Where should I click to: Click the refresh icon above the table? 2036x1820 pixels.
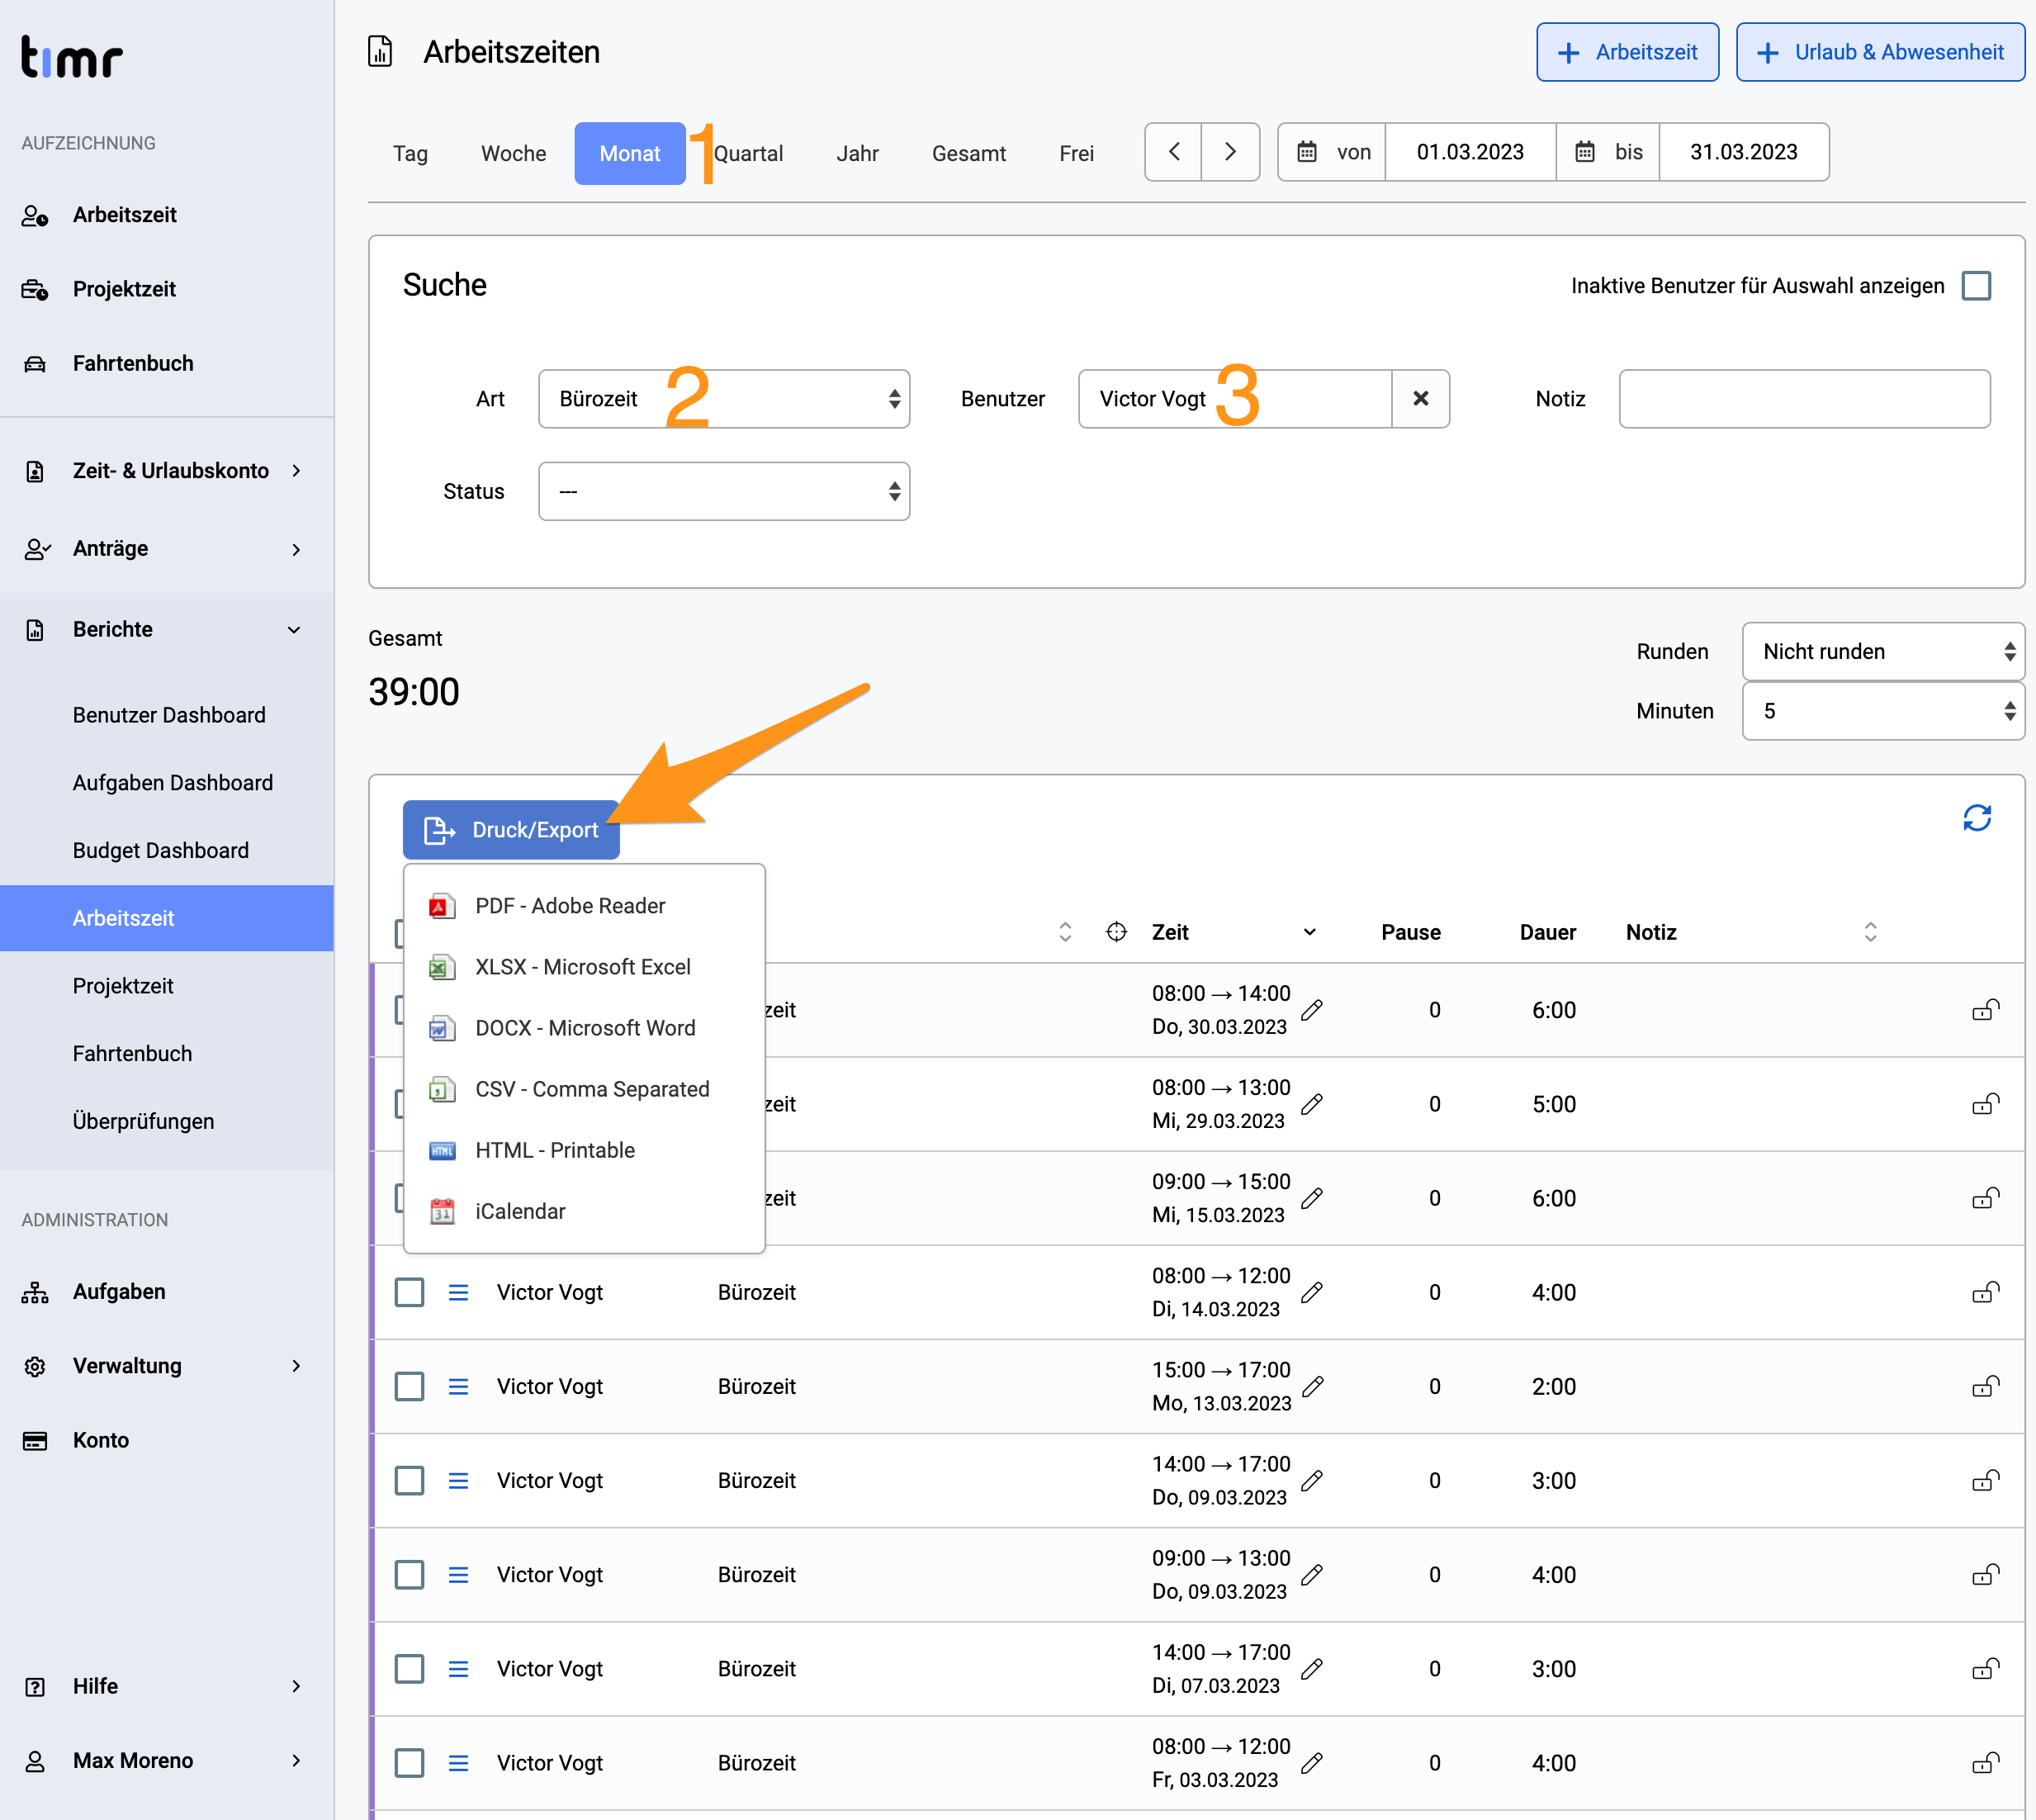point(1976,818)
